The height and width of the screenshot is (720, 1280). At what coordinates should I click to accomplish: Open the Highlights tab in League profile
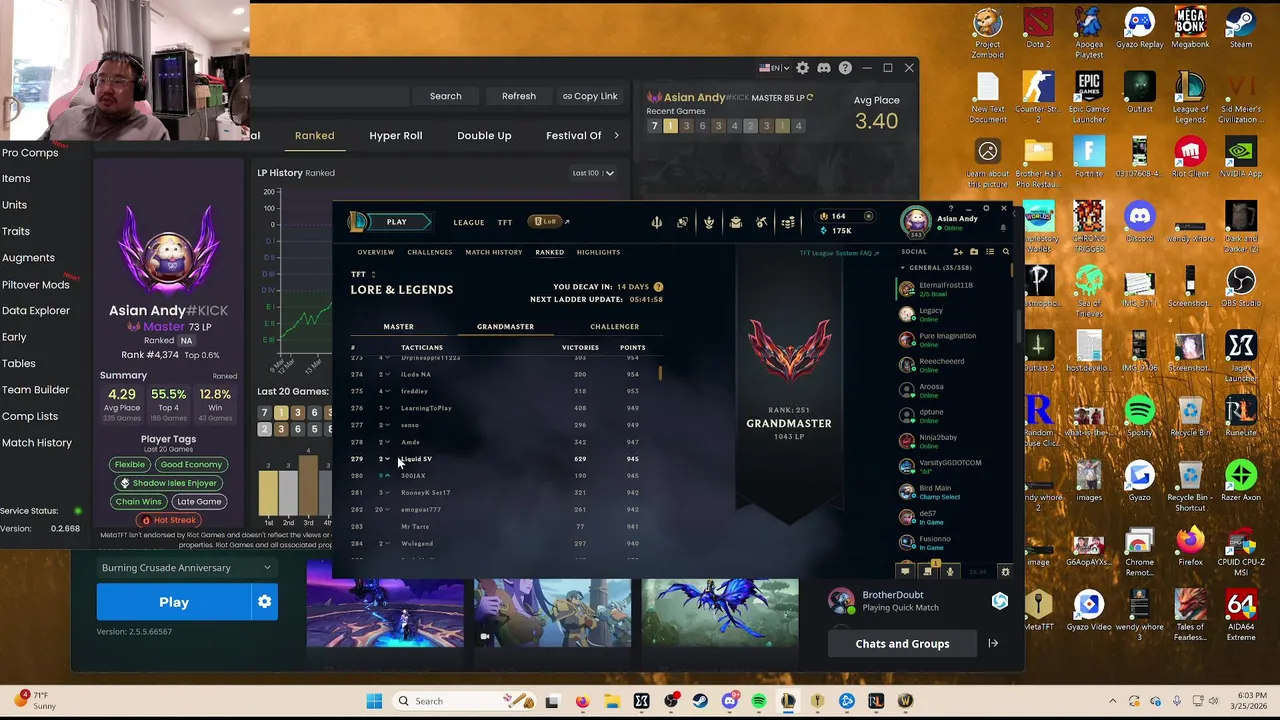coord(598,252)
